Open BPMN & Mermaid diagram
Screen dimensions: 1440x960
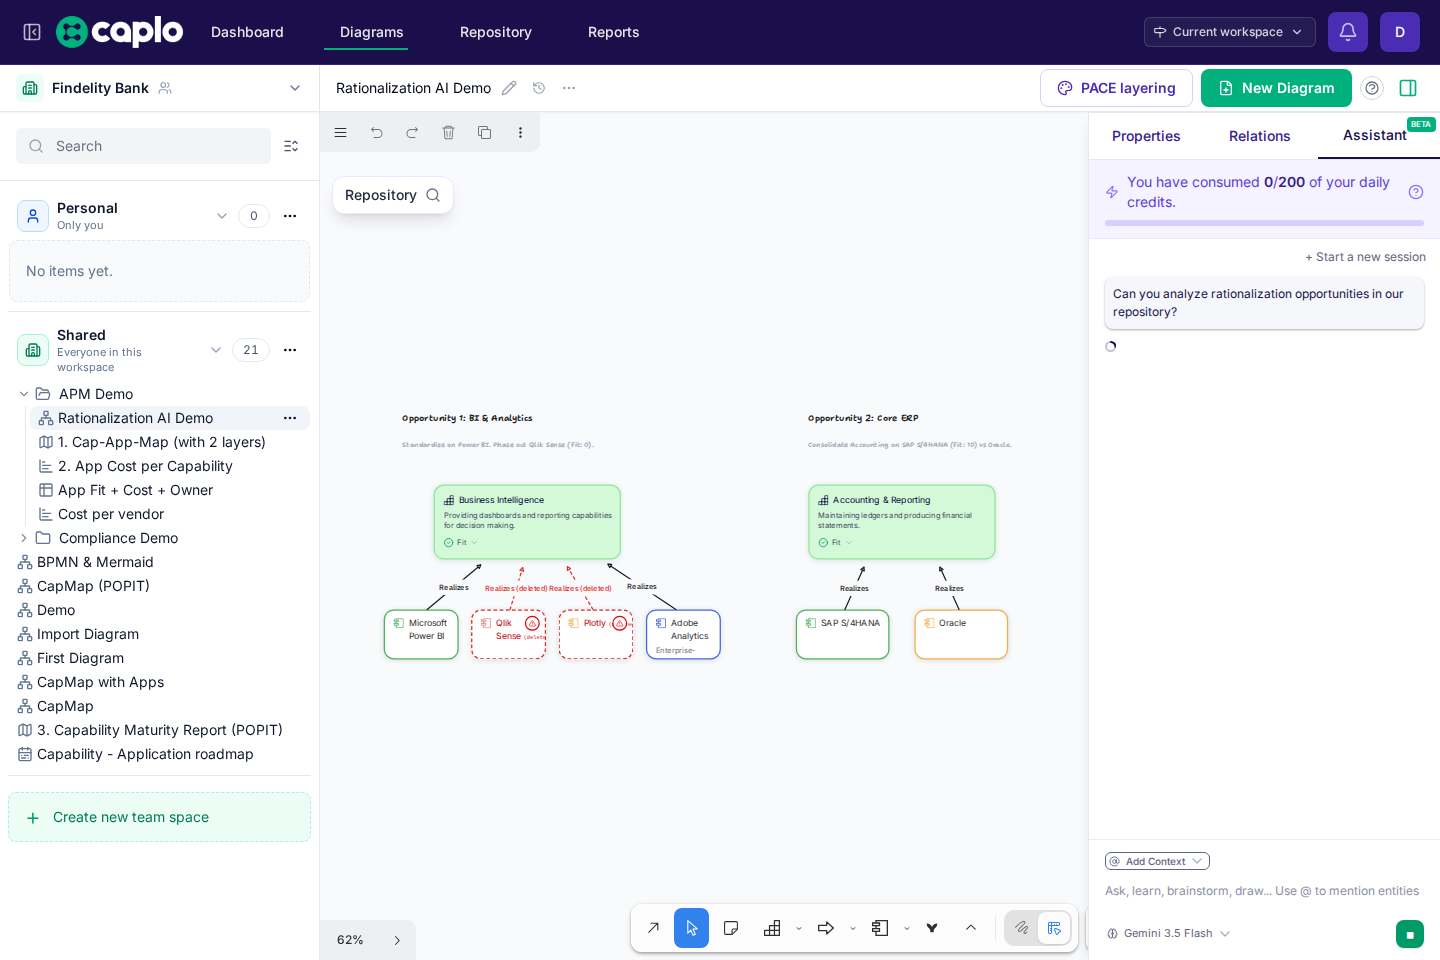pyautogui.click(x=95, y=562)
